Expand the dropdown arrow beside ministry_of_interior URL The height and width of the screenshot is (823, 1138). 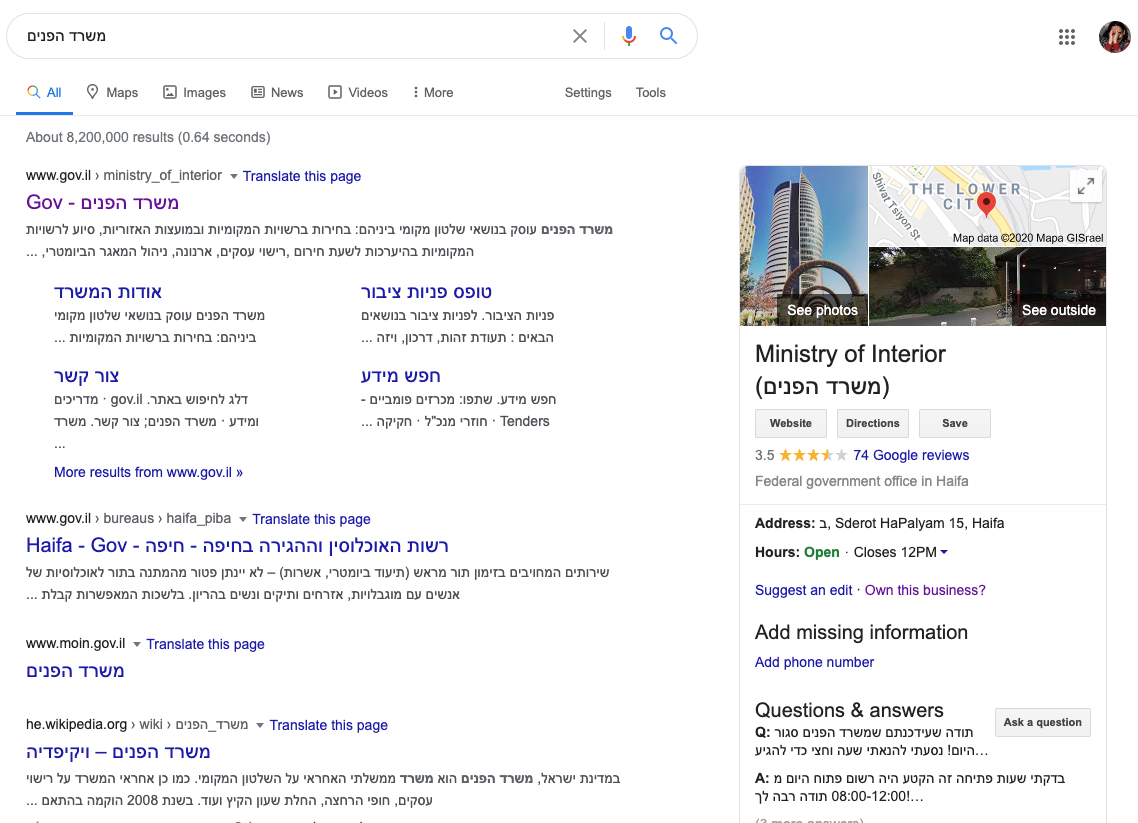coord(234,176)
